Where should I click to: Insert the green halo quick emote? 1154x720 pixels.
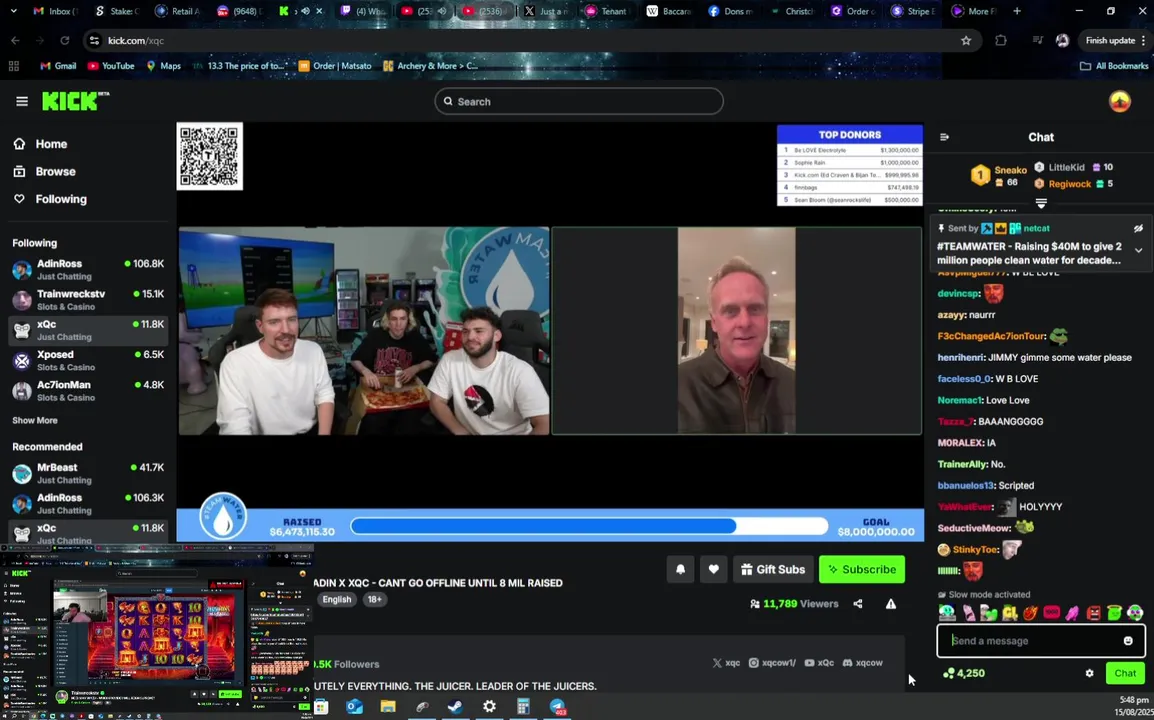coord(1114,613)
